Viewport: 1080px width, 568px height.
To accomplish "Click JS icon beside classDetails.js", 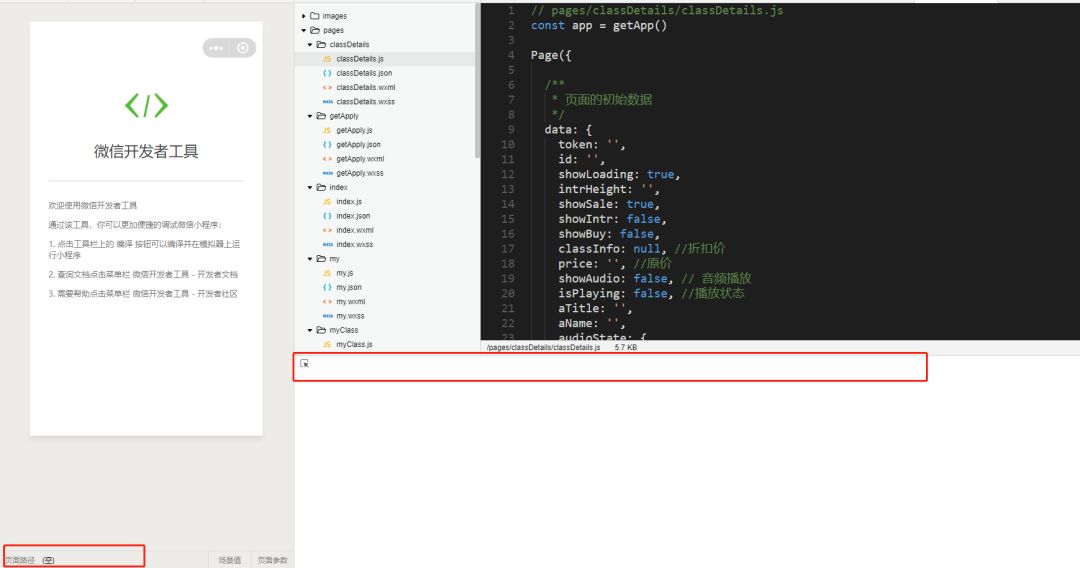I will click(x=327, y=59).
